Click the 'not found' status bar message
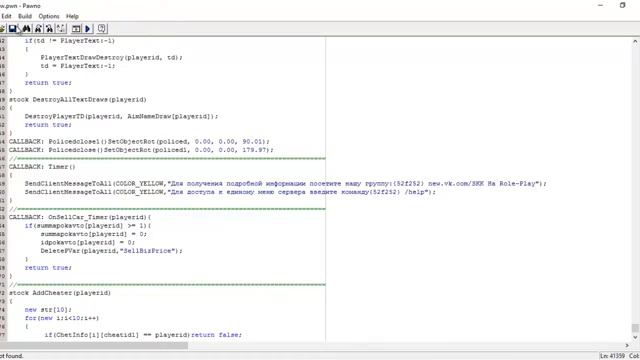Viewport: 640px width, 360px height. 12,356
